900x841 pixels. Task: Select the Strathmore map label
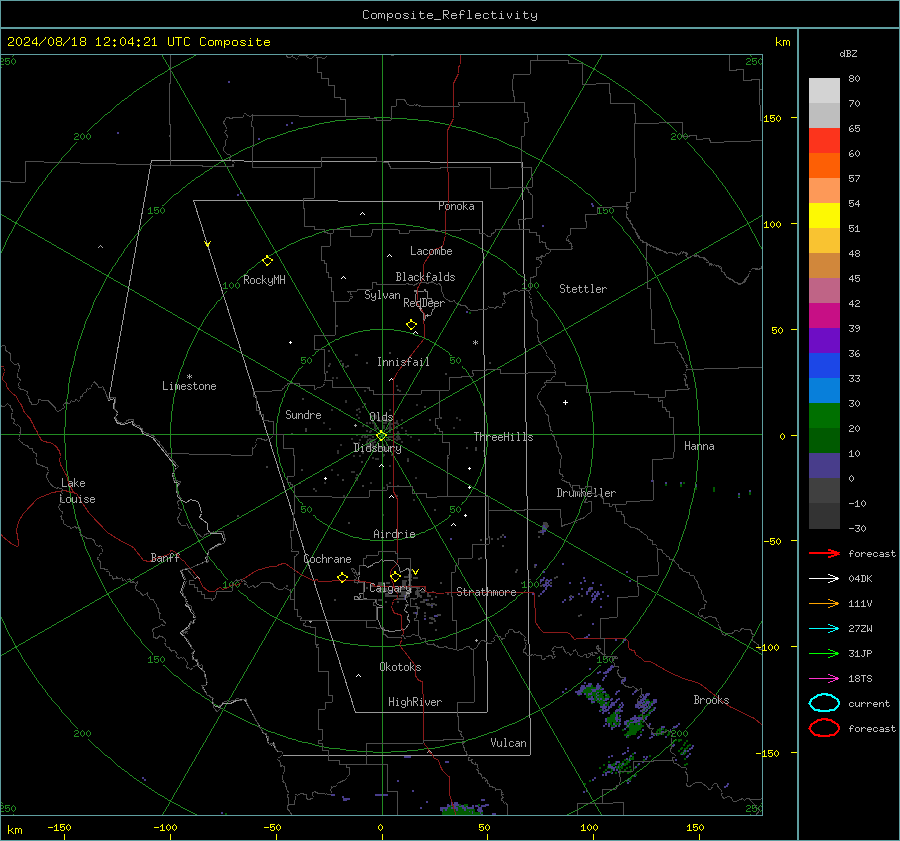pos(486,592)
